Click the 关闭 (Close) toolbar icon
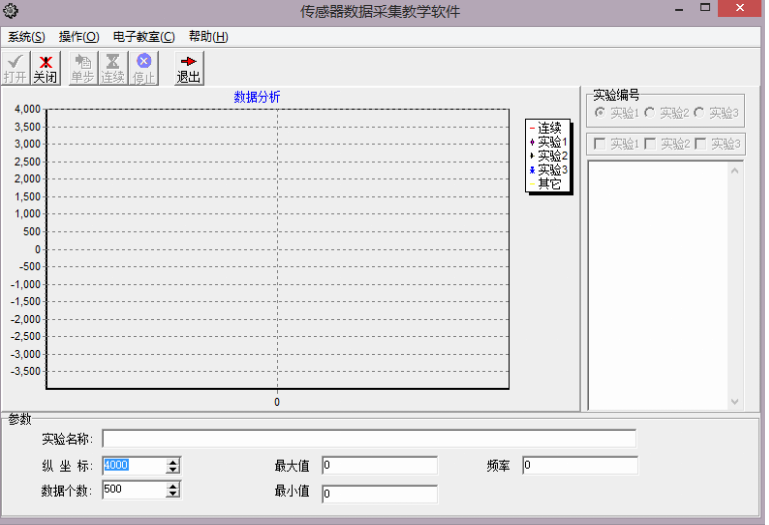Viewport: 769px width, 525px height. tap(45, 62)
